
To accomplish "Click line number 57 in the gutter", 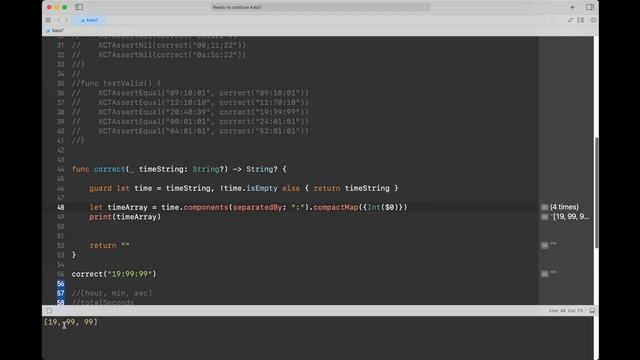I will point(60,293).
